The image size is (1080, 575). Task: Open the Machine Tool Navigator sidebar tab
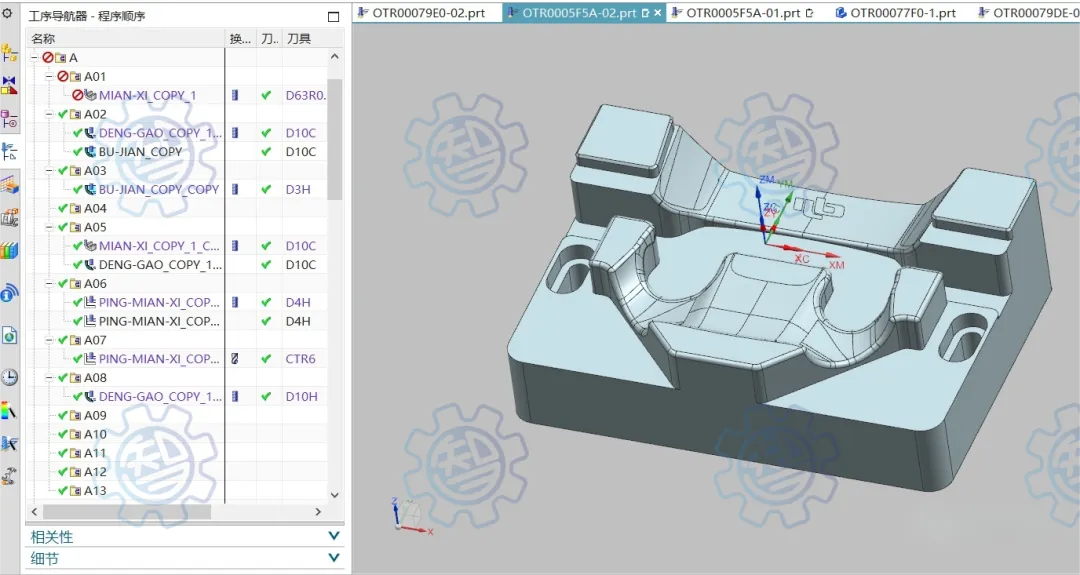click(x=9, y=218)
